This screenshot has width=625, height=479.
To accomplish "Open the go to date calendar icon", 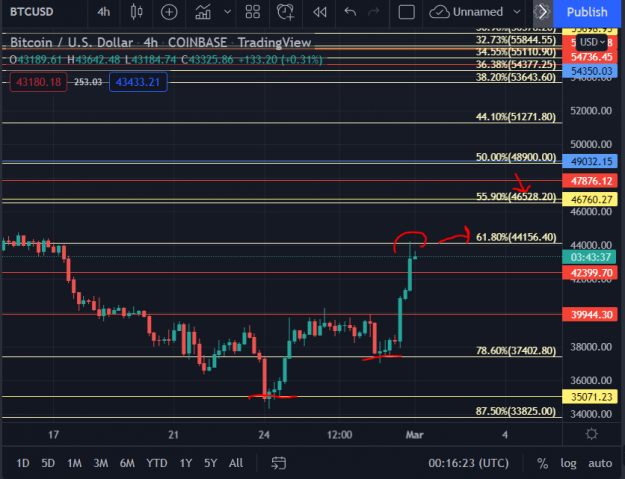I will click(279, 463).
